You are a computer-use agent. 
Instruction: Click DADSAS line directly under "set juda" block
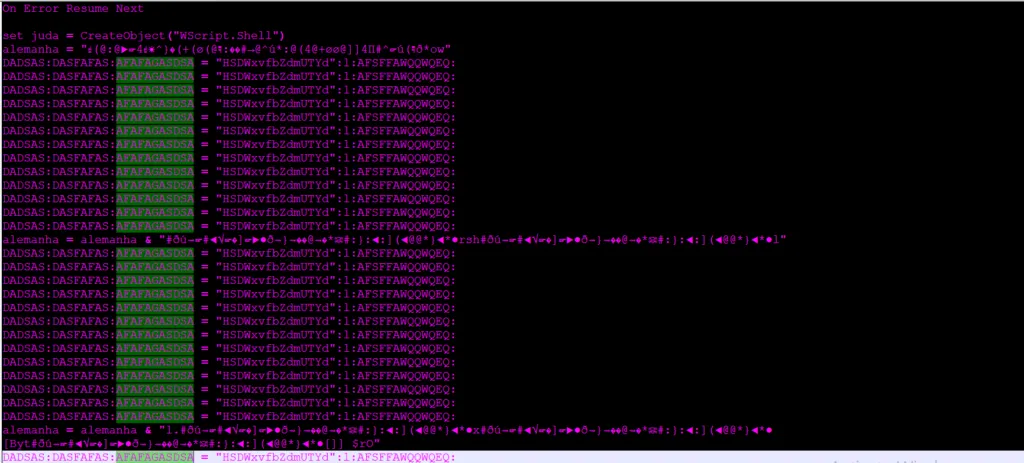[x=229, y=63]
